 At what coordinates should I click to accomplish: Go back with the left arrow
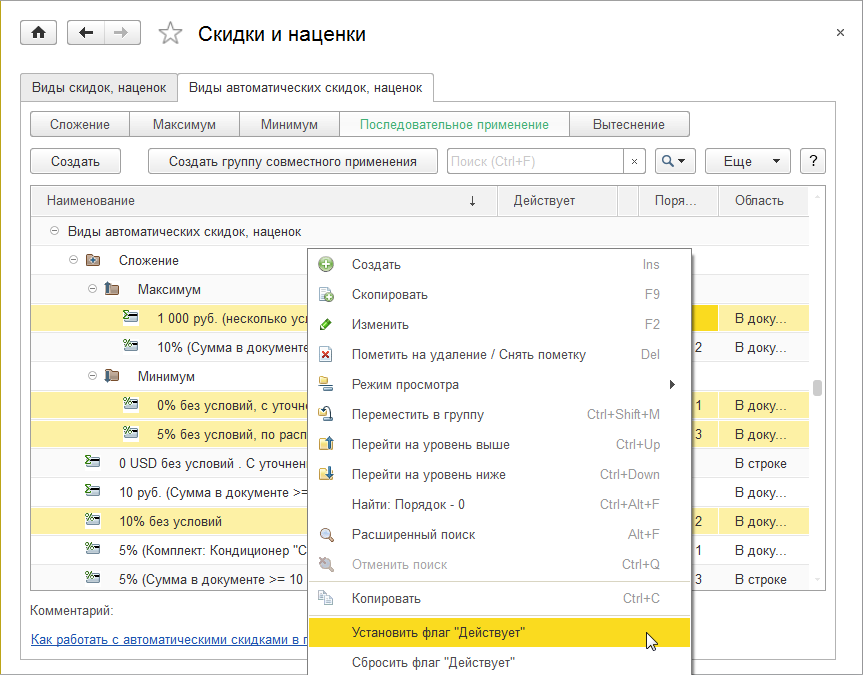tap(86, 33)
